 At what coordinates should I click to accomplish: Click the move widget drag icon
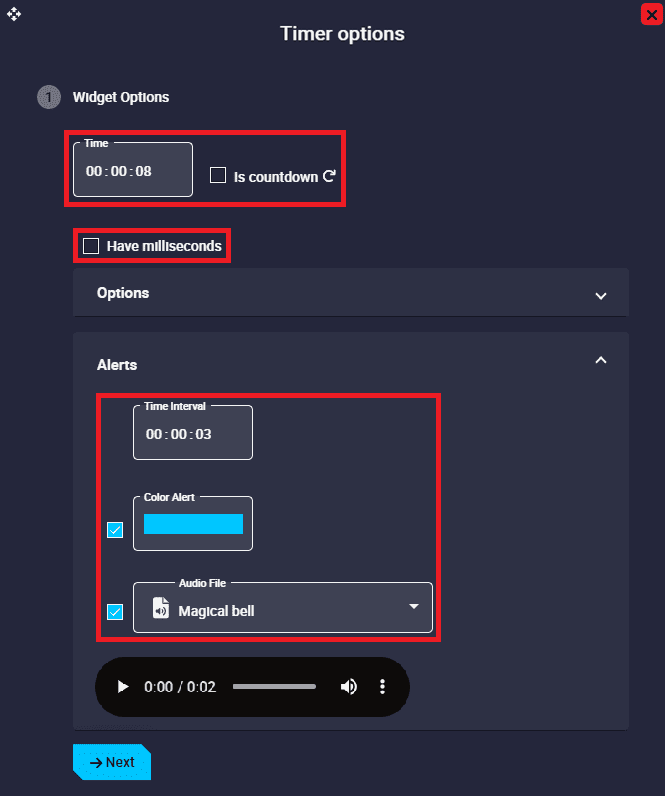tap(14, 14)
